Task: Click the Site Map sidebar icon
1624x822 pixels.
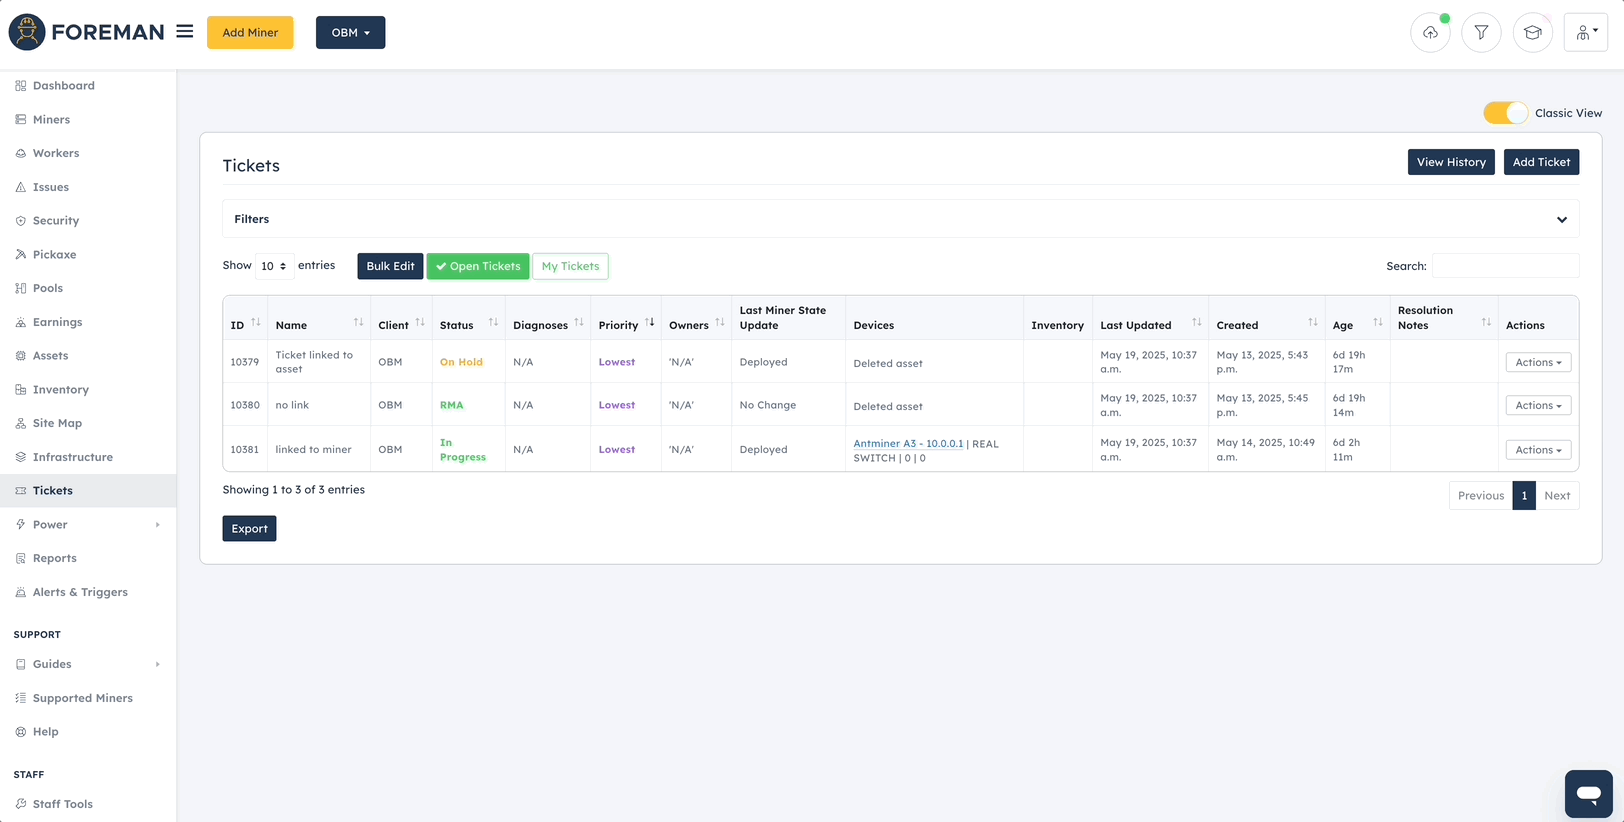Action: click(x=21, y=423)
